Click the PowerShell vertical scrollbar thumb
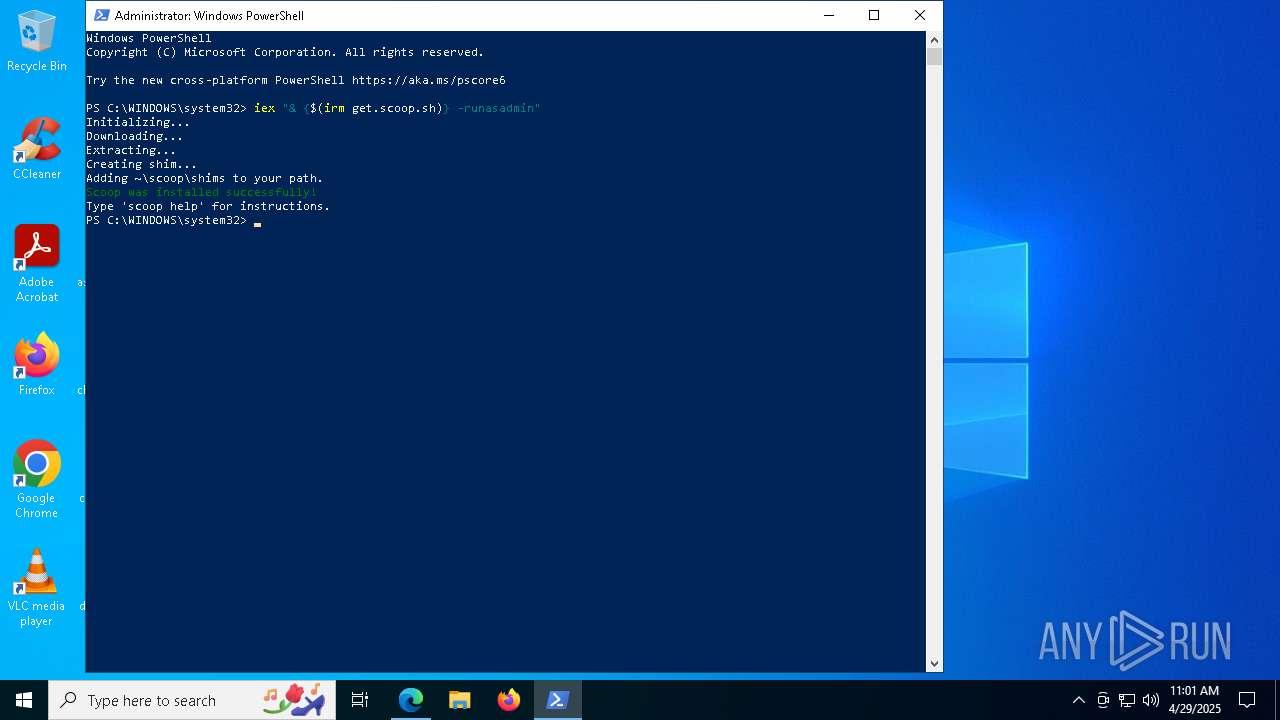 point(935,57)
